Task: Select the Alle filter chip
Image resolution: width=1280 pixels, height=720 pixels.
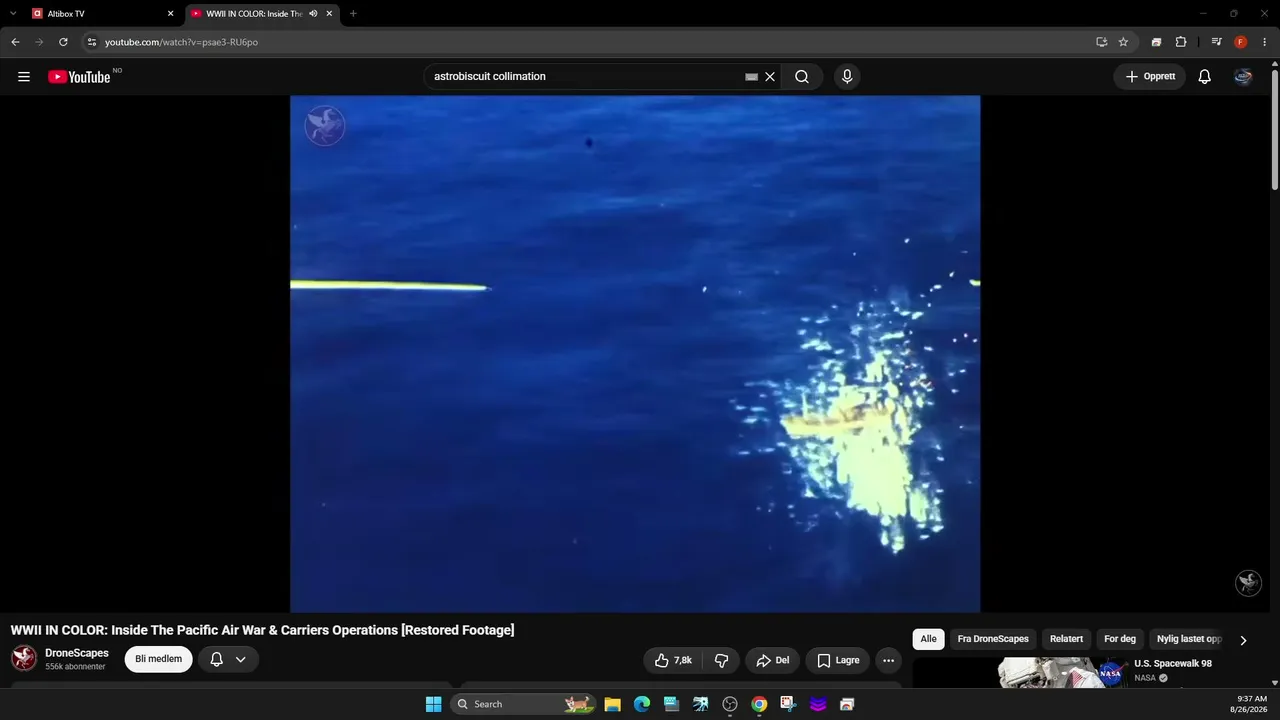Action: point(928,639)
